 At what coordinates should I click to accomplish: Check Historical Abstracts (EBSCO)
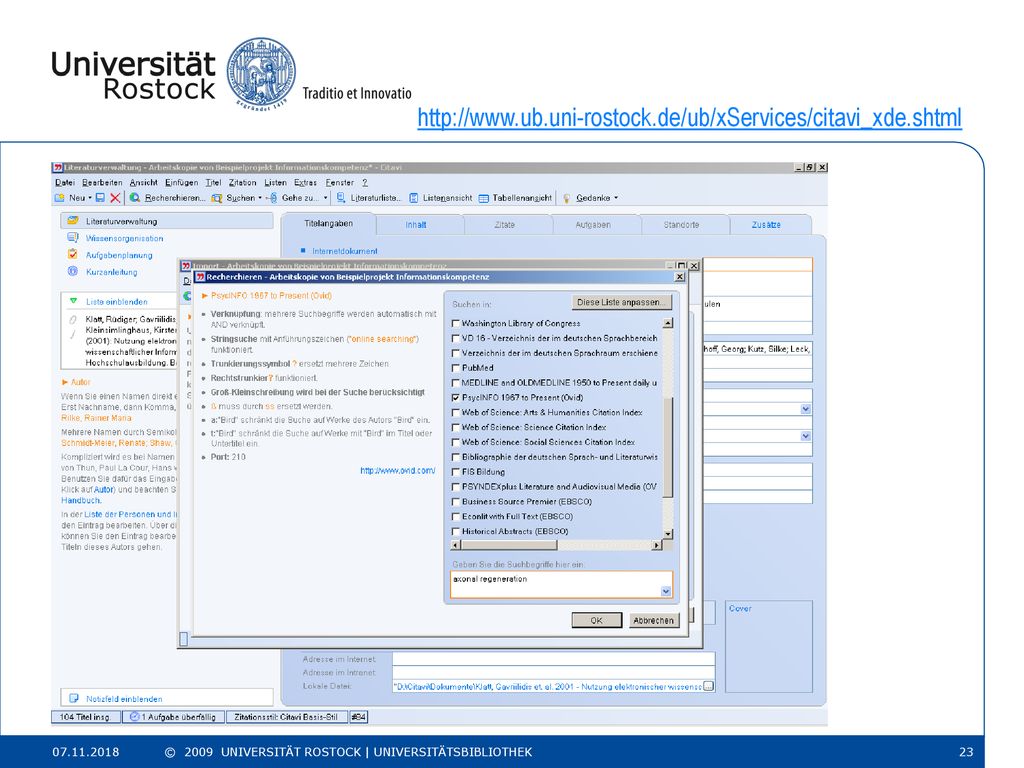pyautogui.click(x=456, y=531)
